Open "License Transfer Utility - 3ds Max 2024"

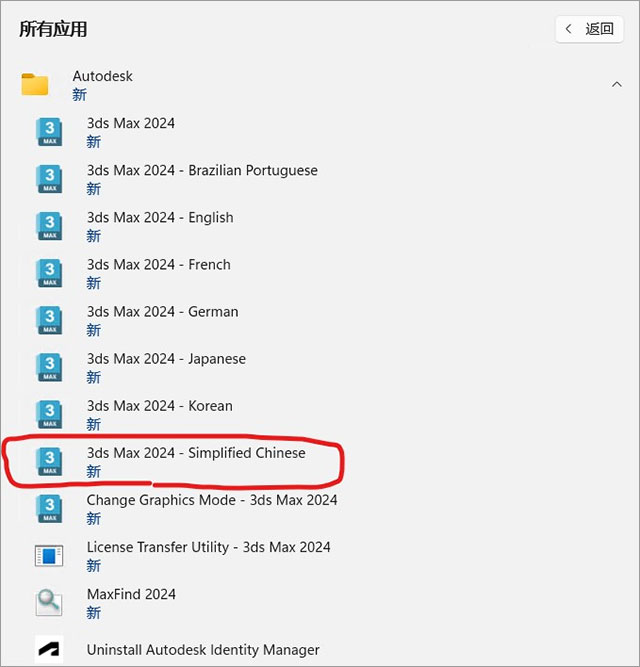click(208, 547)
